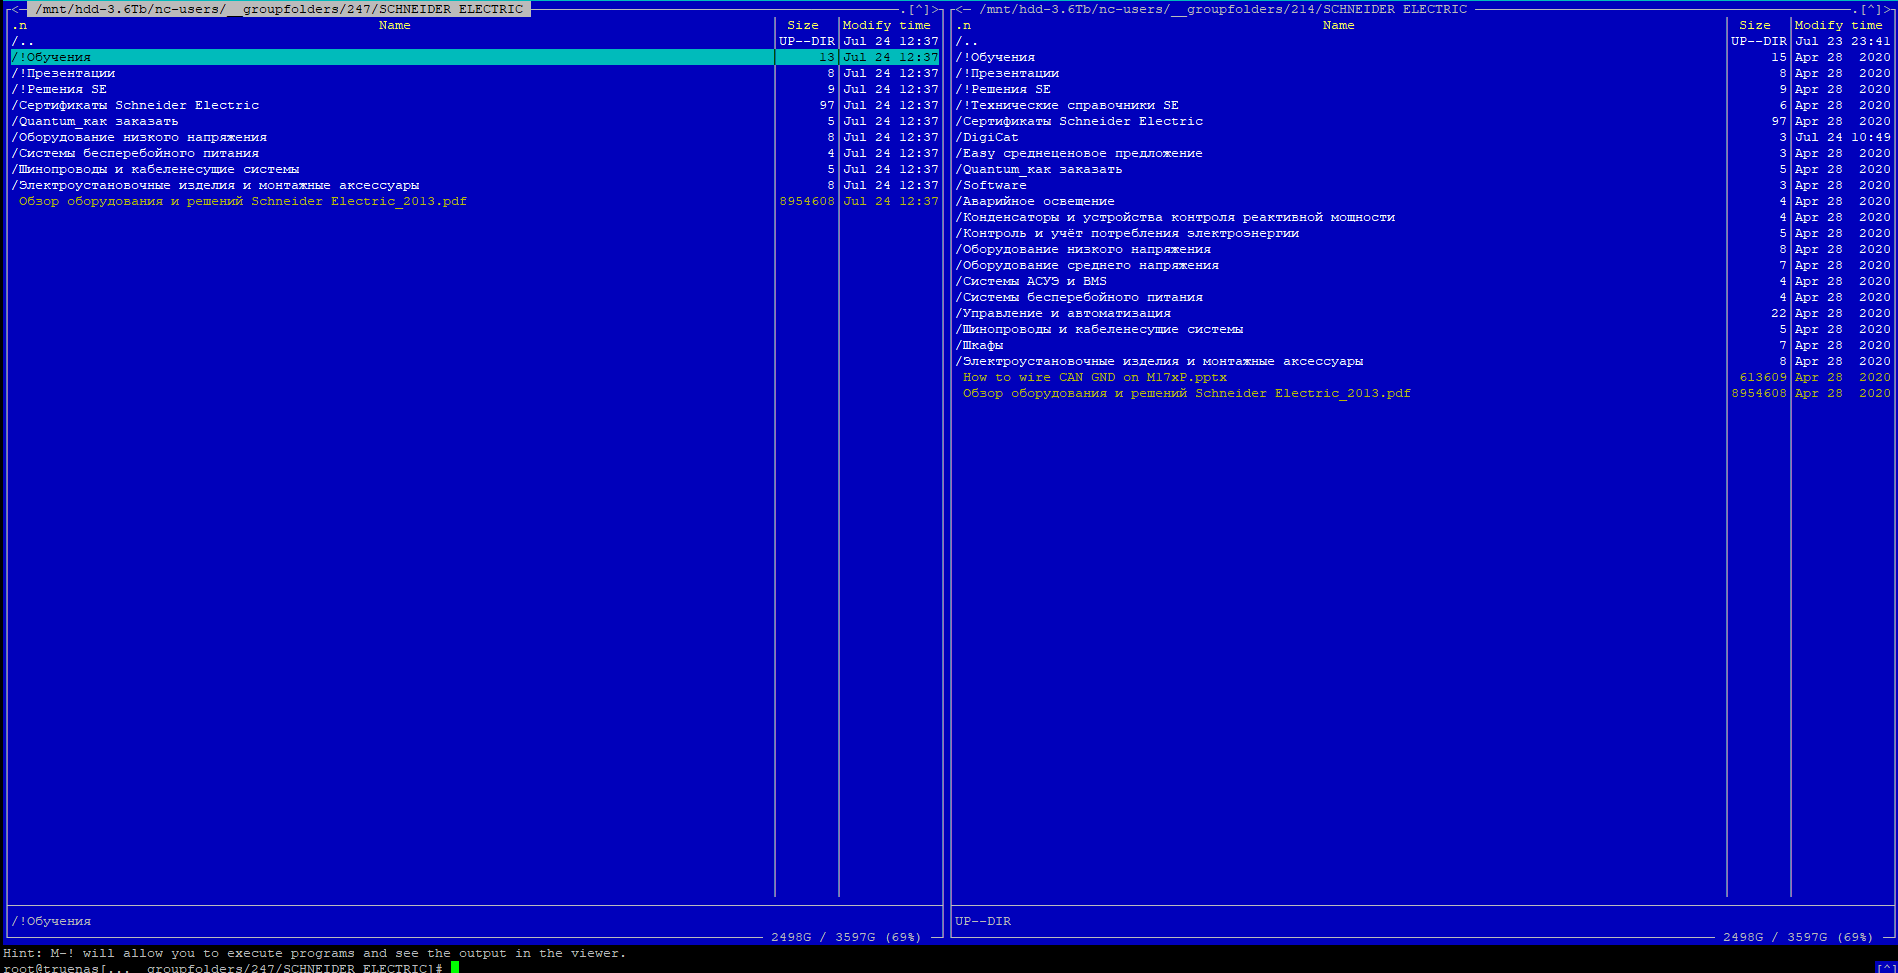Select /Оборудование среднего напряжения folder
Screen dimensions: 1898x973
(1423, 265)
